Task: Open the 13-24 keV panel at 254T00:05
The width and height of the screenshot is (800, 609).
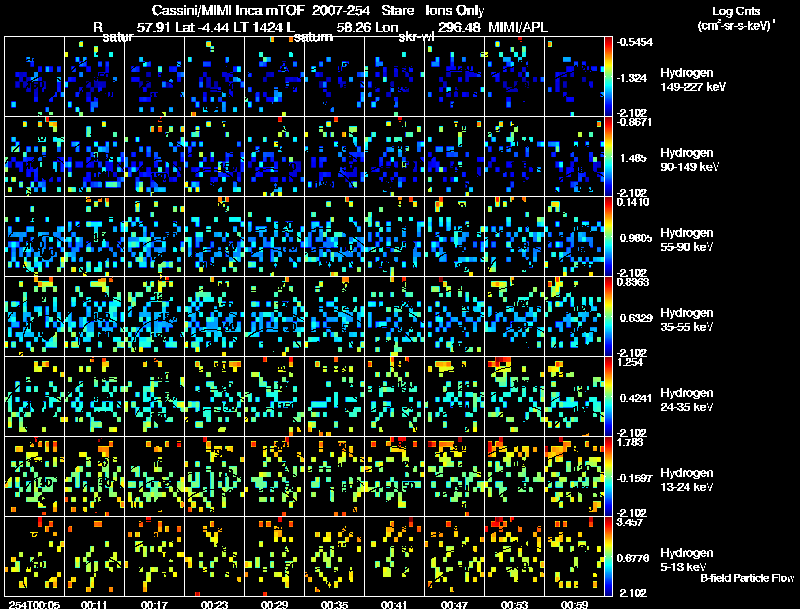Action: tap(35, 477)
